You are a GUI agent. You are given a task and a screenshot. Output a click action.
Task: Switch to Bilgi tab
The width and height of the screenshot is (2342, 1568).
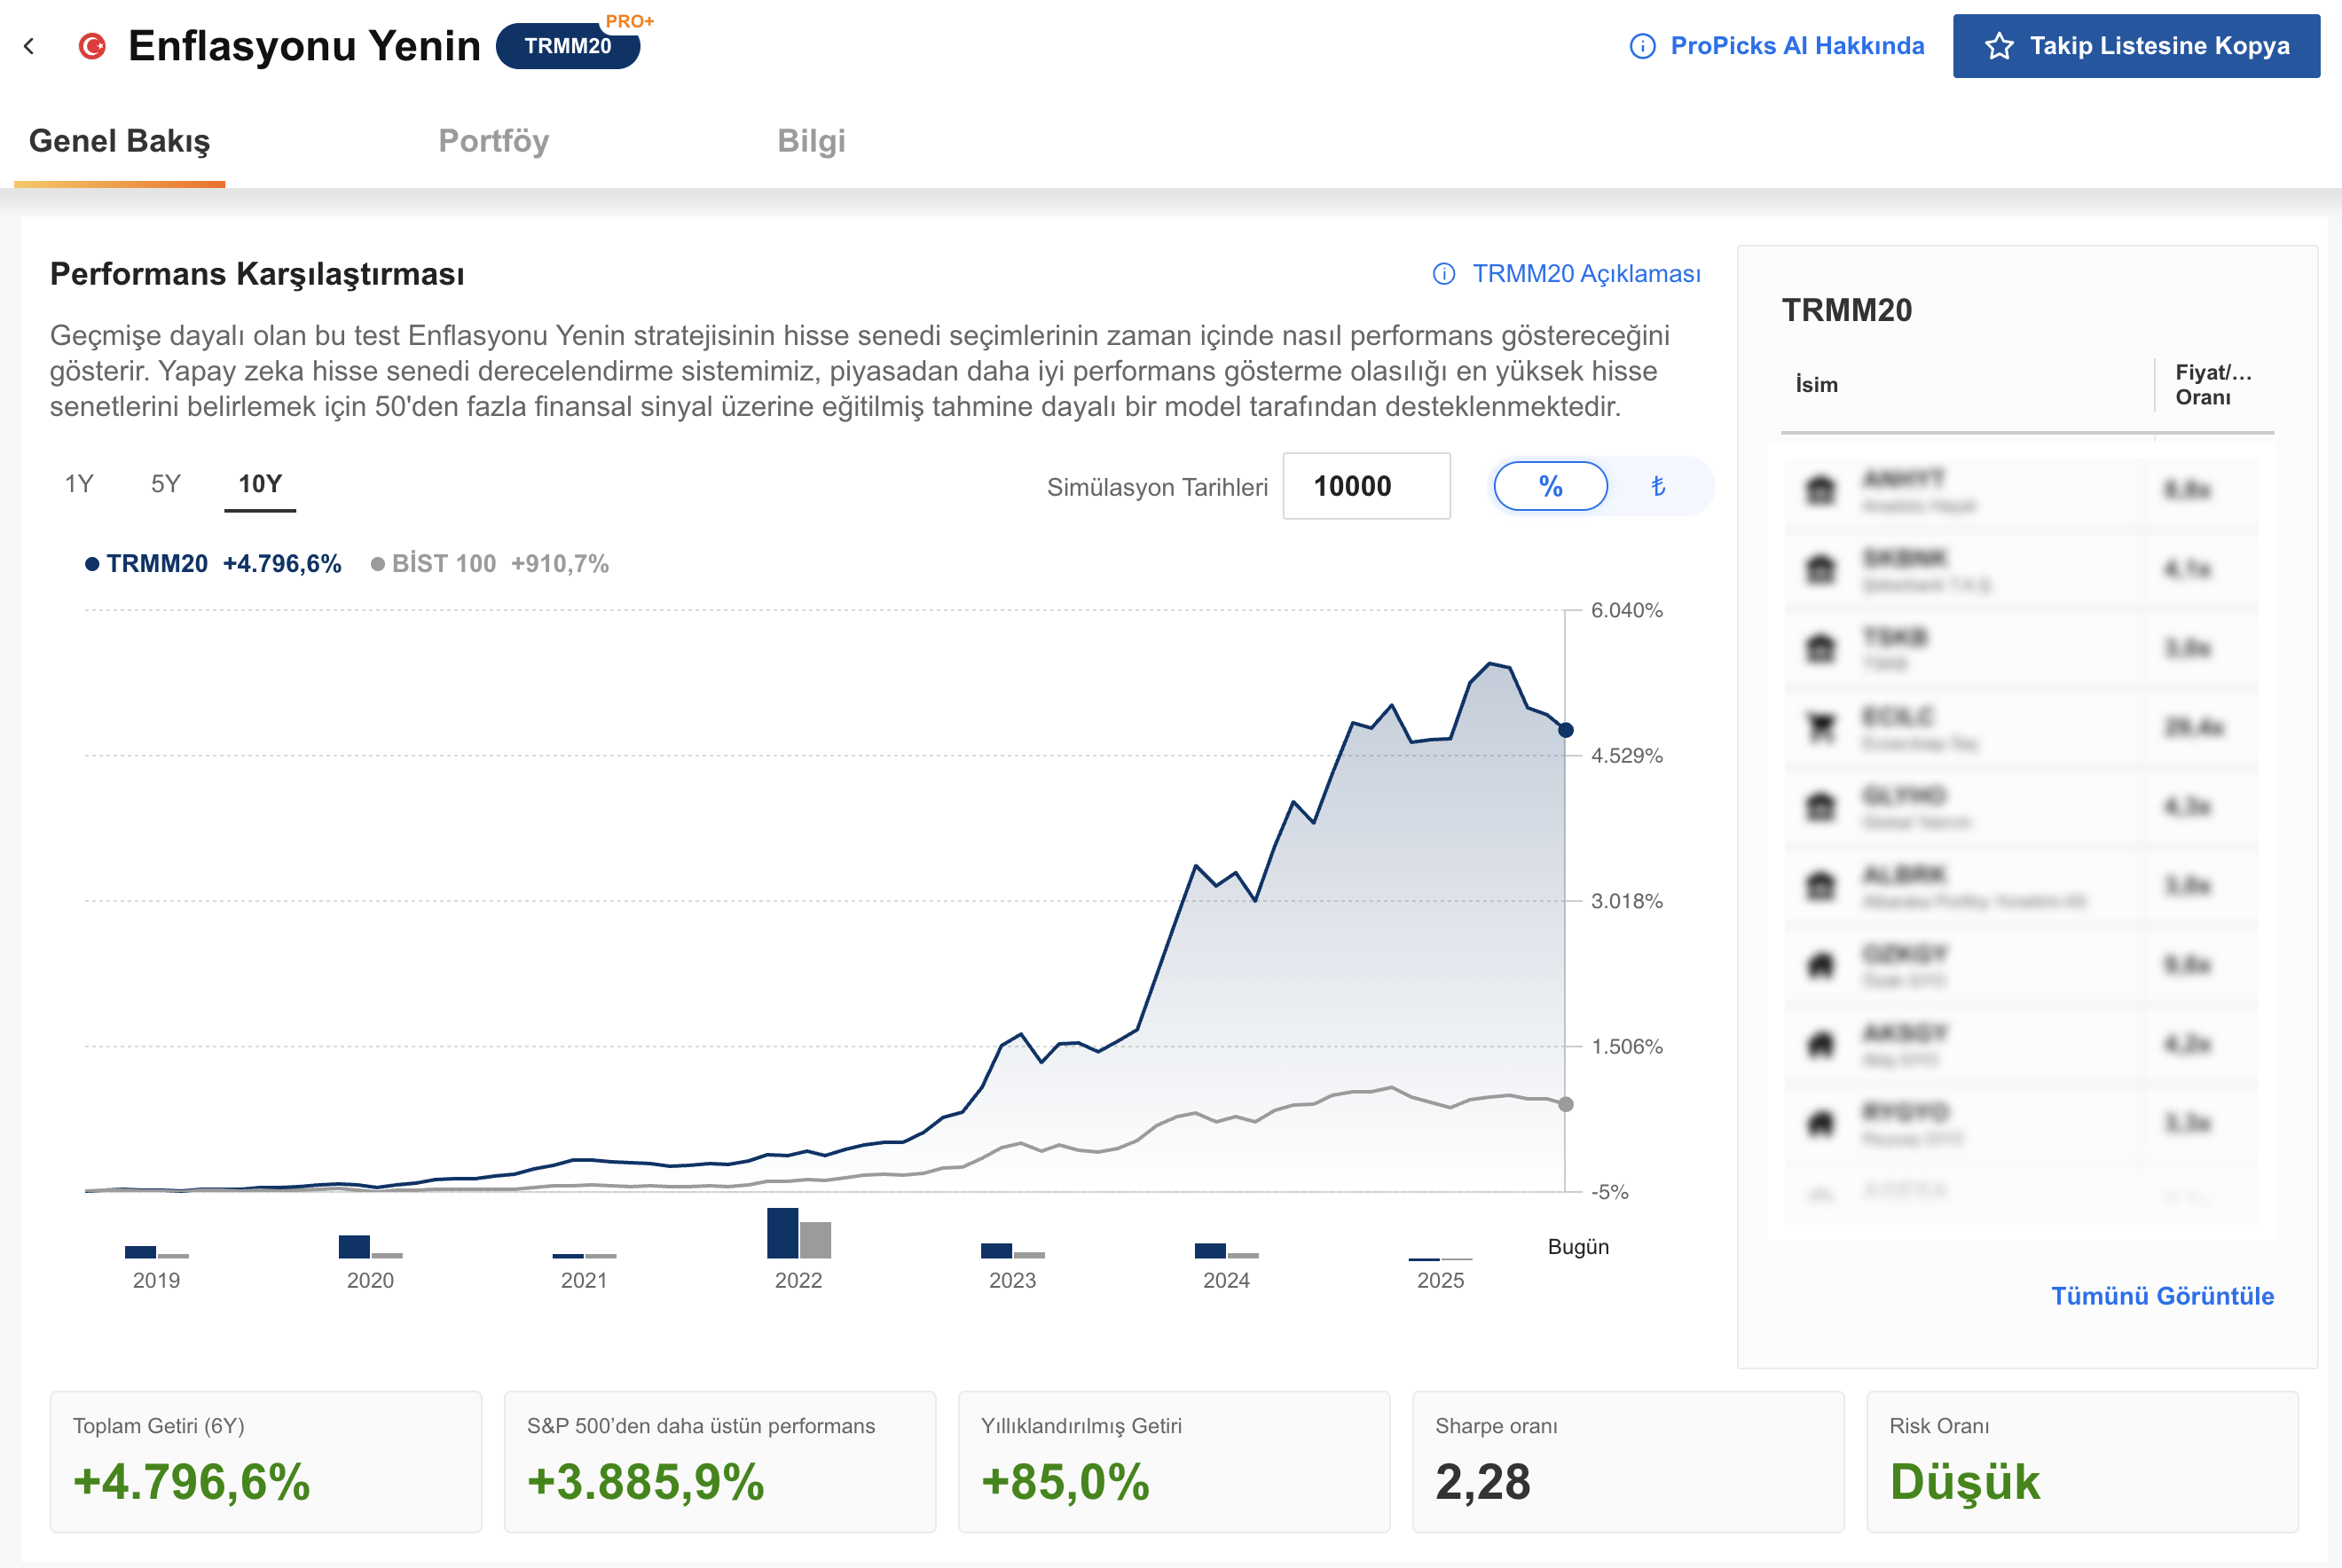(811, 141)
